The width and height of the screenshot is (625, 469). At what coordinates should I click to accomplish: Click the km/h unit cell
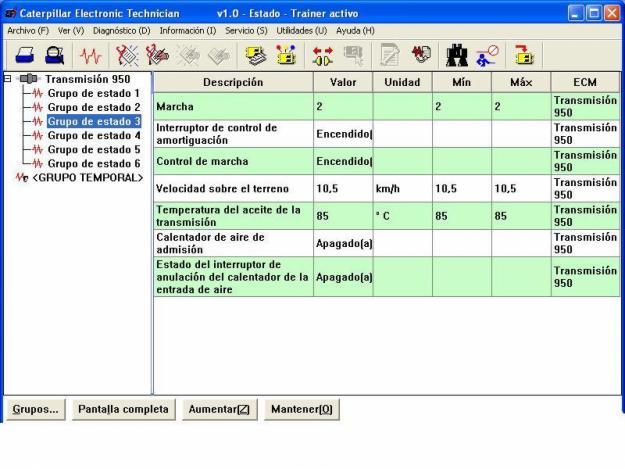(x=403, y=188)
